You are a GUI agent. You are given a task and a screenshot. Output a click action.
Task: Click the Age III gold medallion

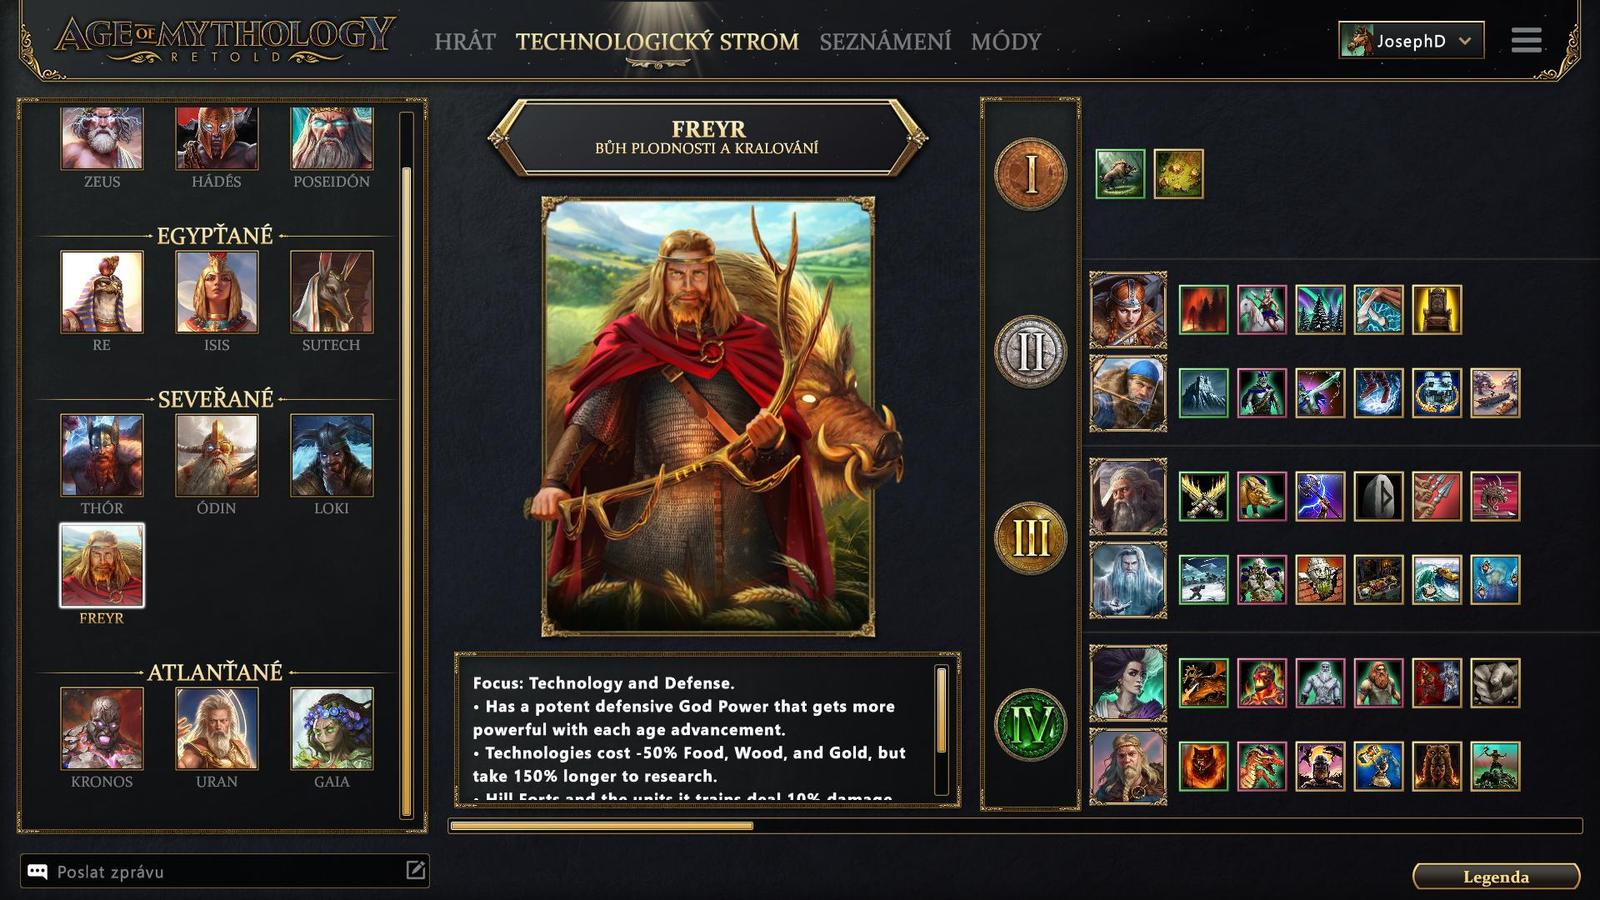pos(1030,538)
